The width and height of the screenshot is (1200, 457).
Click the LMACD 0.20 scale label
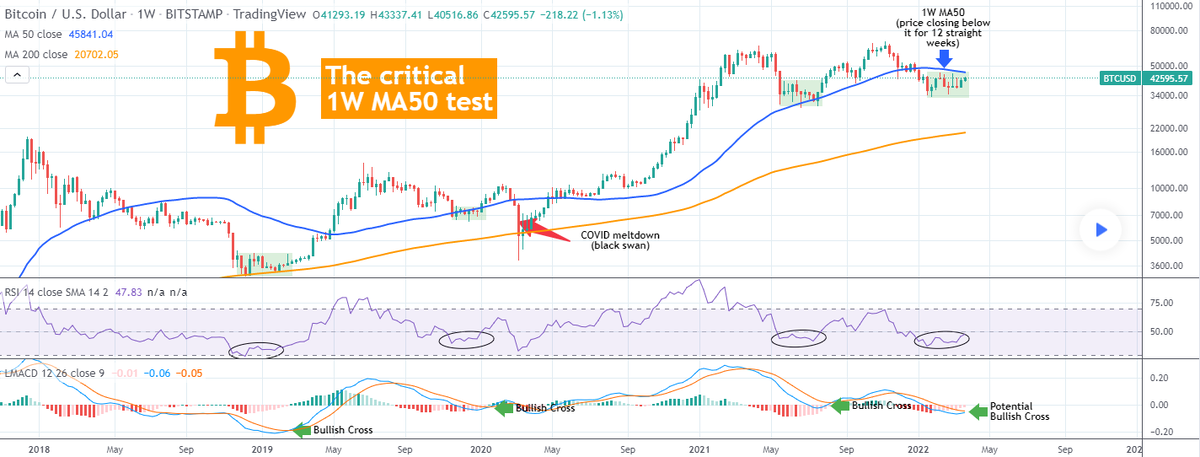(x=1160, y=378)
